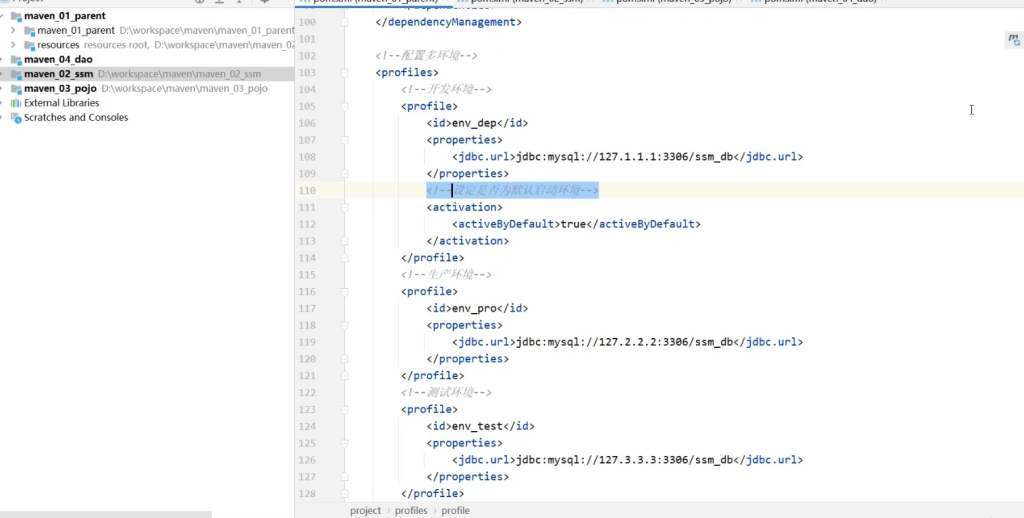Select maven_03_pojo in the project tree

[59, 89]
